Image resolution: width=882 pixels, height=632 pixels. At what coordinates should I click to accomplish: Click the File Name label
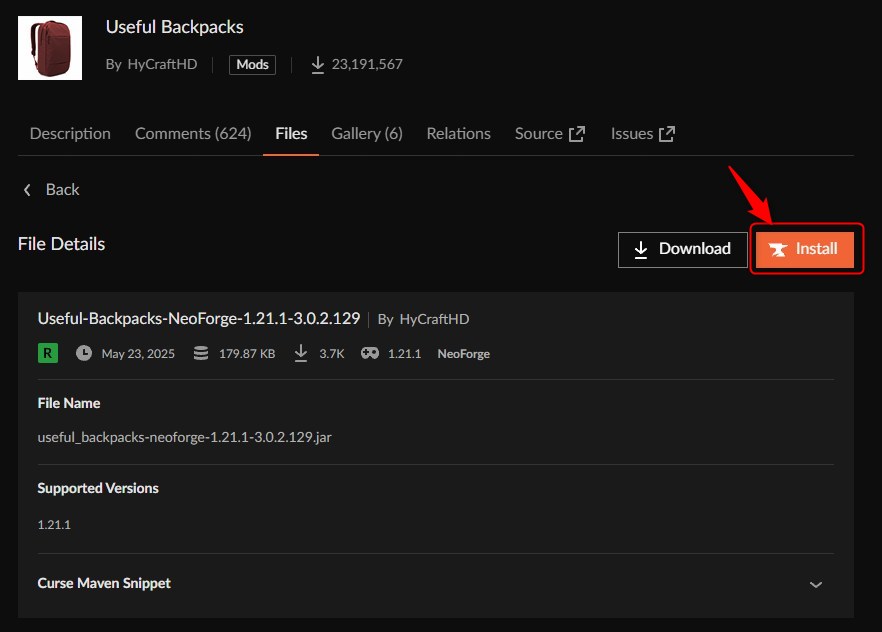[69, 403]
